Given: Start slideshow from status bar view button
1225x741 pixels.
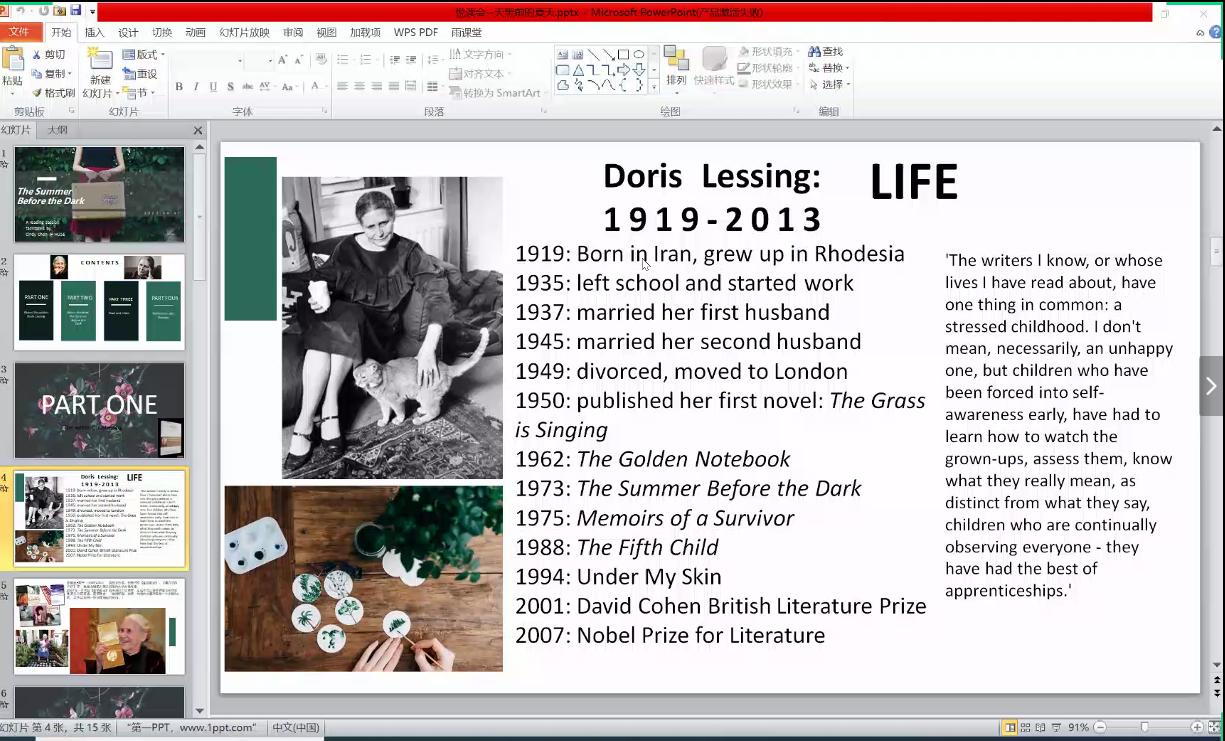Looking at the screenshot, I should point(1057,727).
